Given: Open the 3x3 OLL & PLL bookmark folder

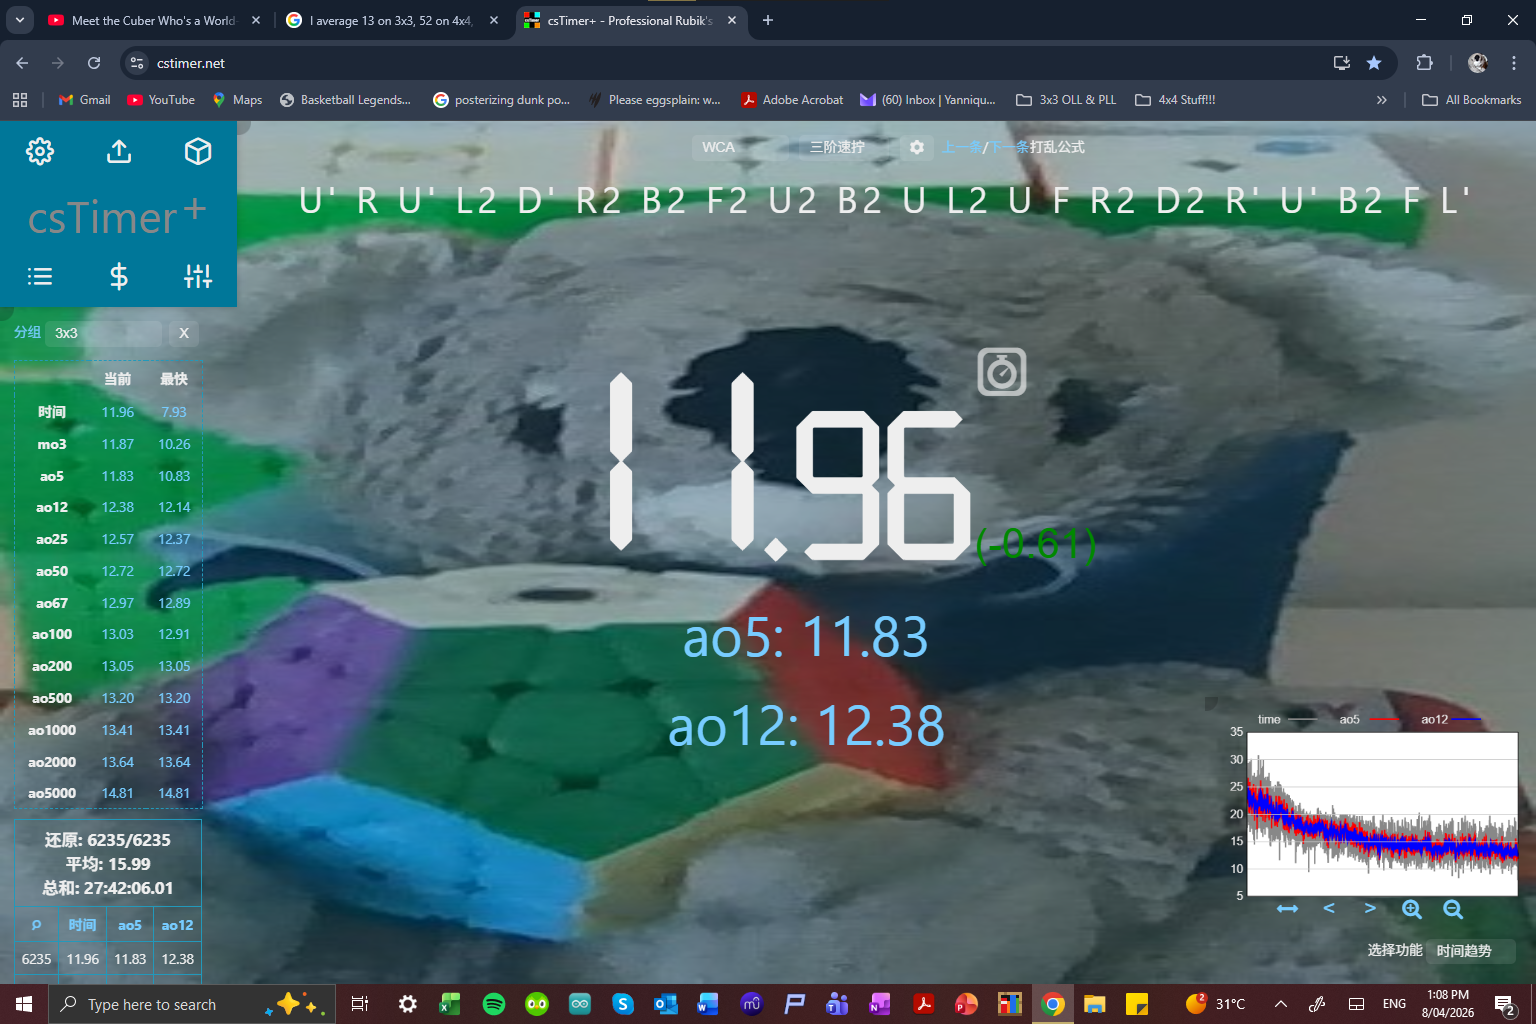Looking at the screenshot, I should [1066, 100].
